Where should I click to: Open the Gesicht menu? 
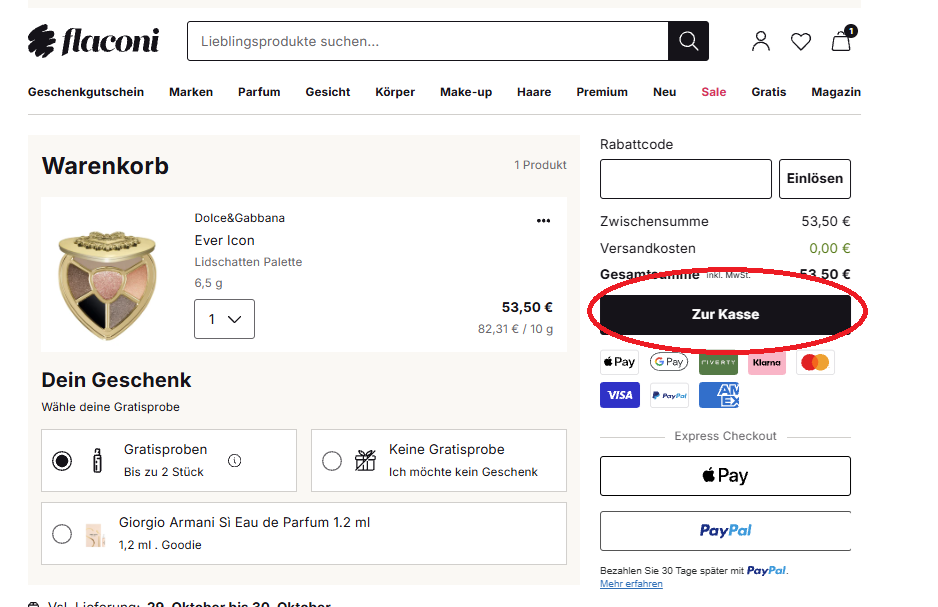328,92
